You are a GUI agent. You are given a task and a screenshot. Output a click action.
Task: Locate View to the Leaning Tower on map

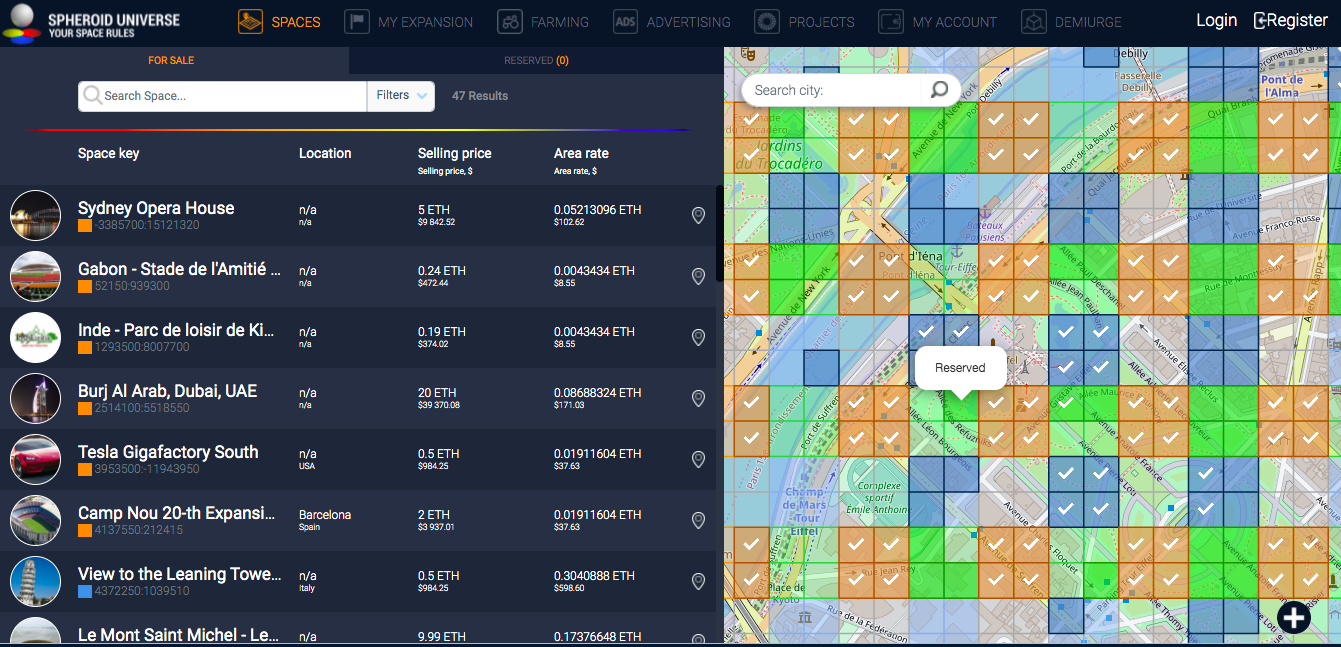(698, 581)
